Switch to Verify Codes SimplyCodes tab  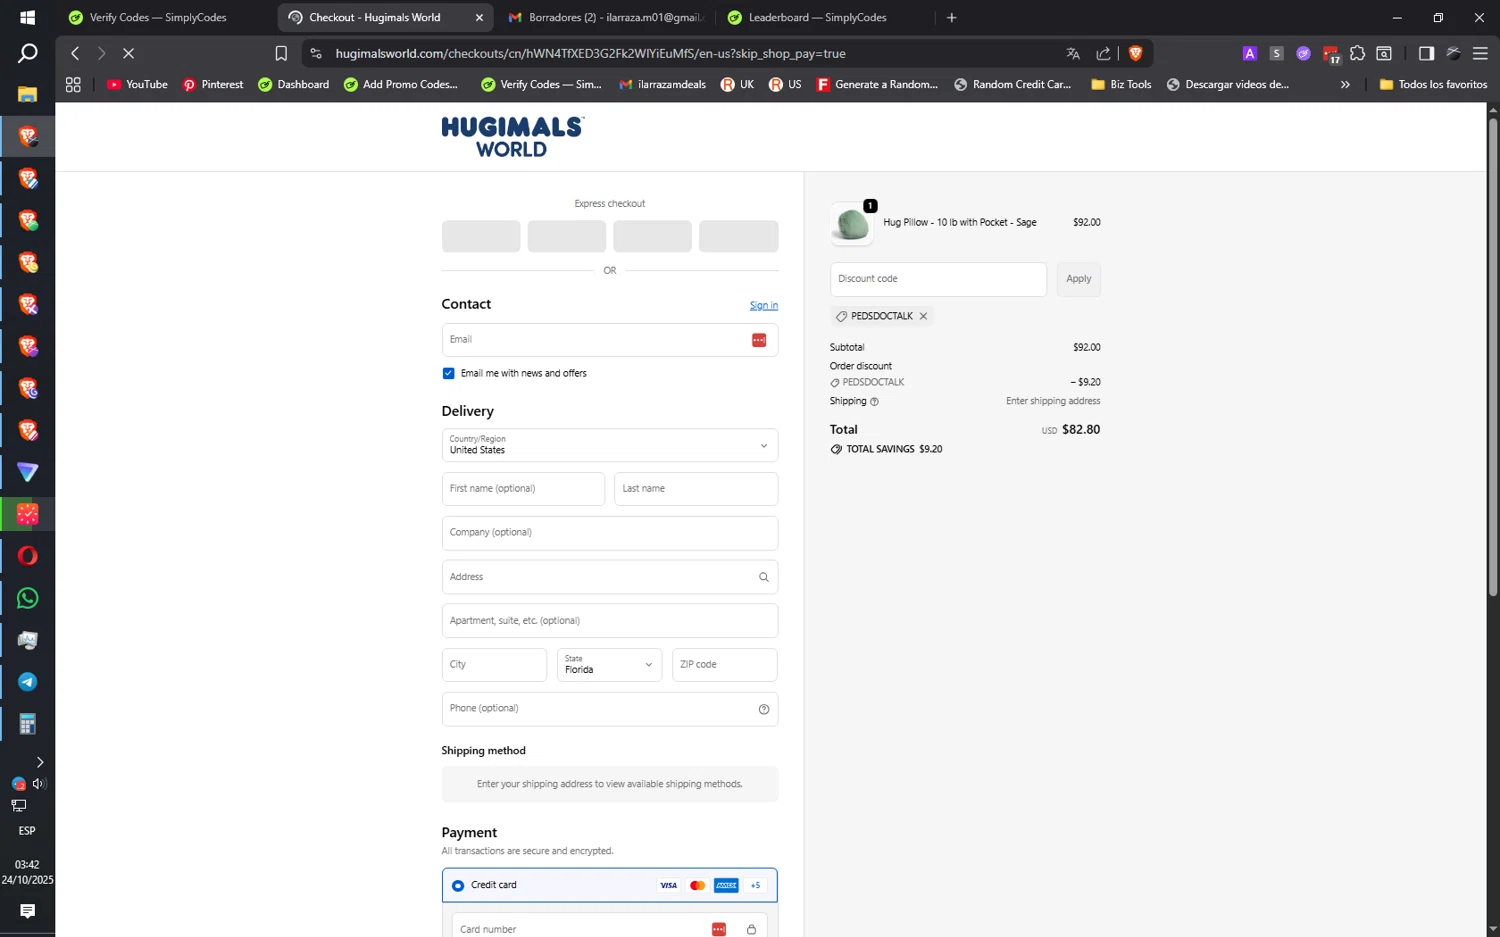(x=159, y=17)
